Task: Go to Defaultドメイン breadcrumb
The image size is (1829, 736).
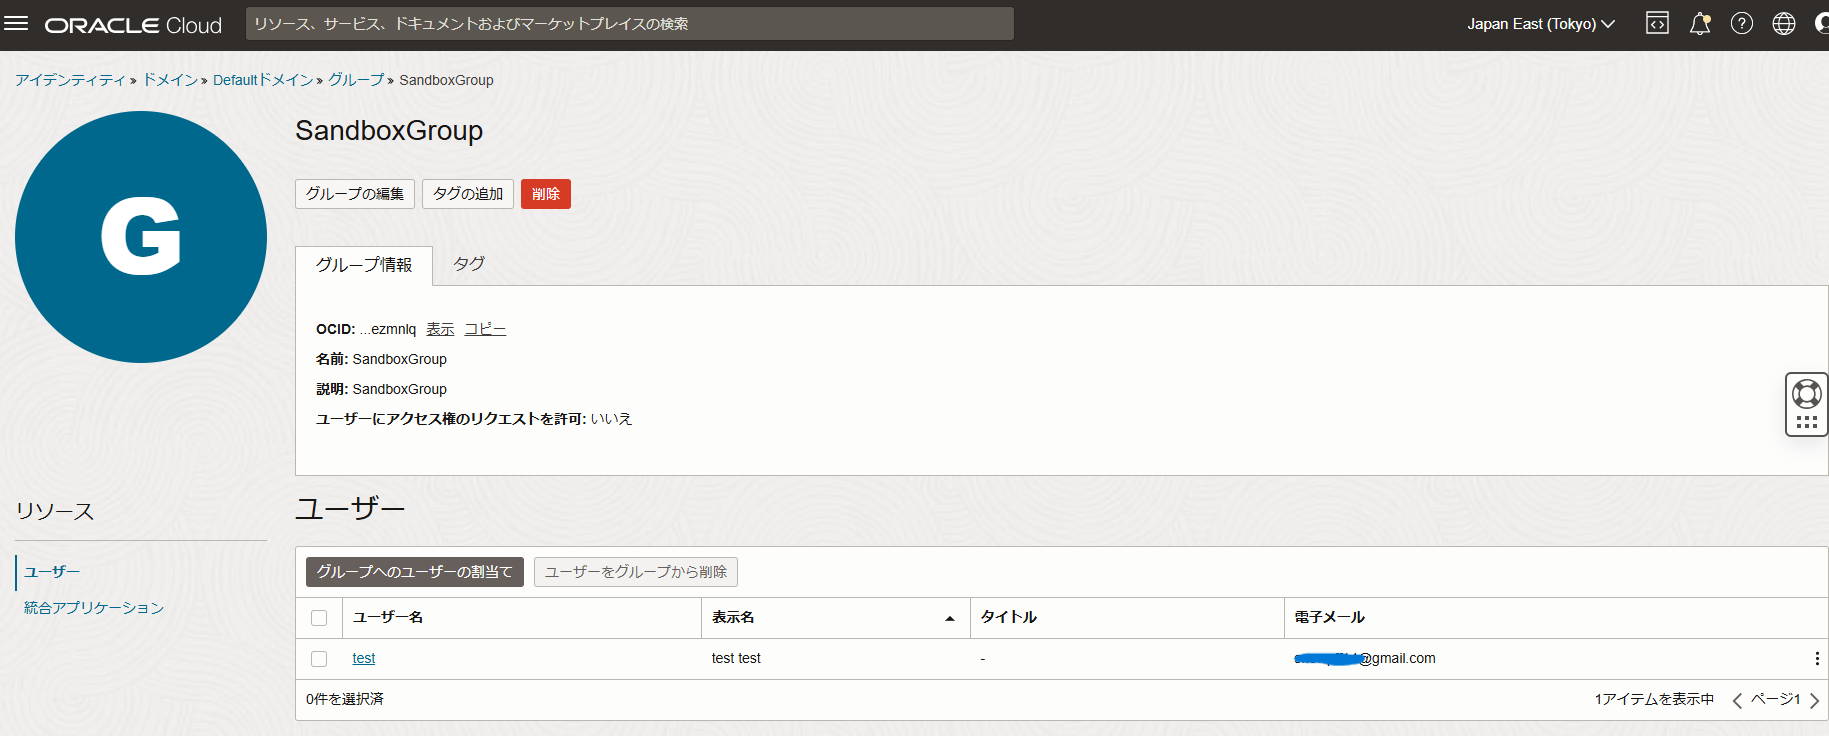Action: click(x=263, y=80)
